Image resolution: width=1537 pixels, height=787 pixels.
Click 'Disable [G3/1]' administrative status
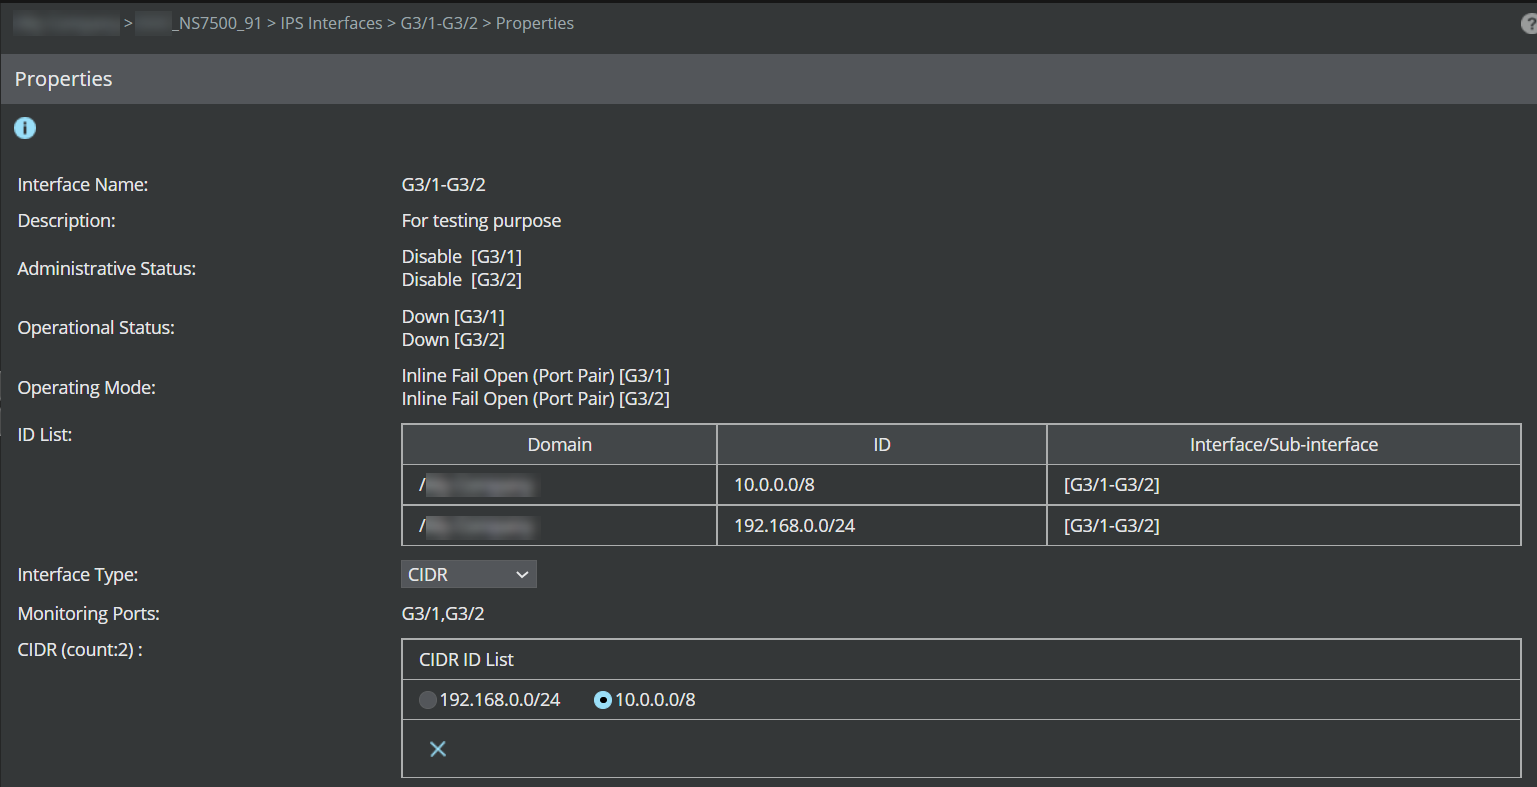tap(462, 257)
